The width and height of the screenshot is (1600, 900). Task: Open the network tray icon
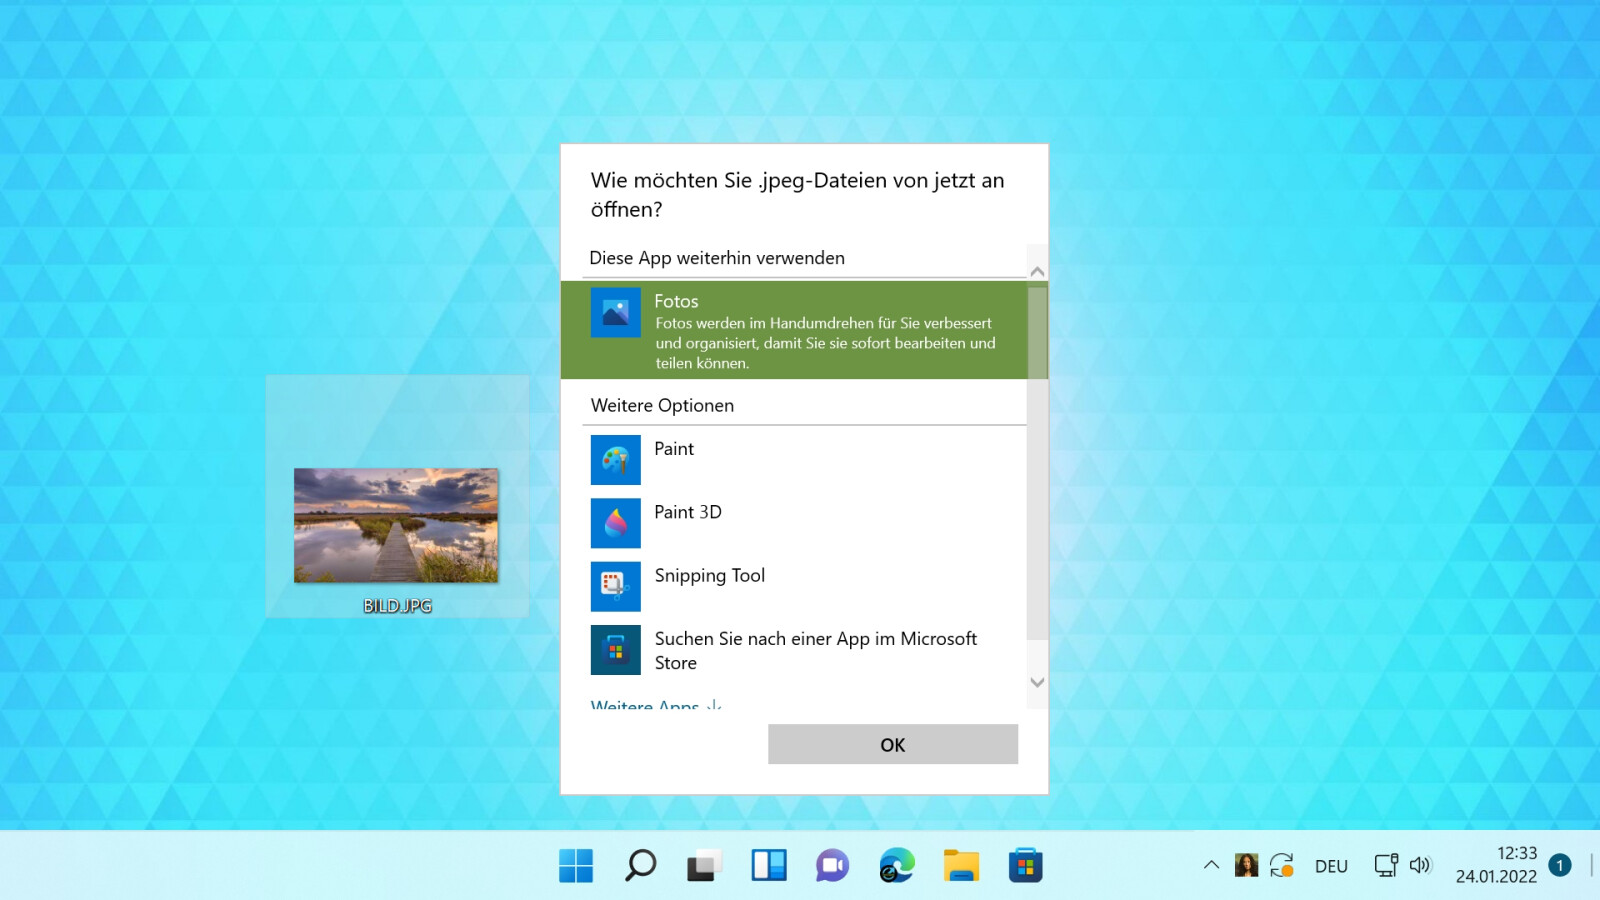(x=1386, y=865)
